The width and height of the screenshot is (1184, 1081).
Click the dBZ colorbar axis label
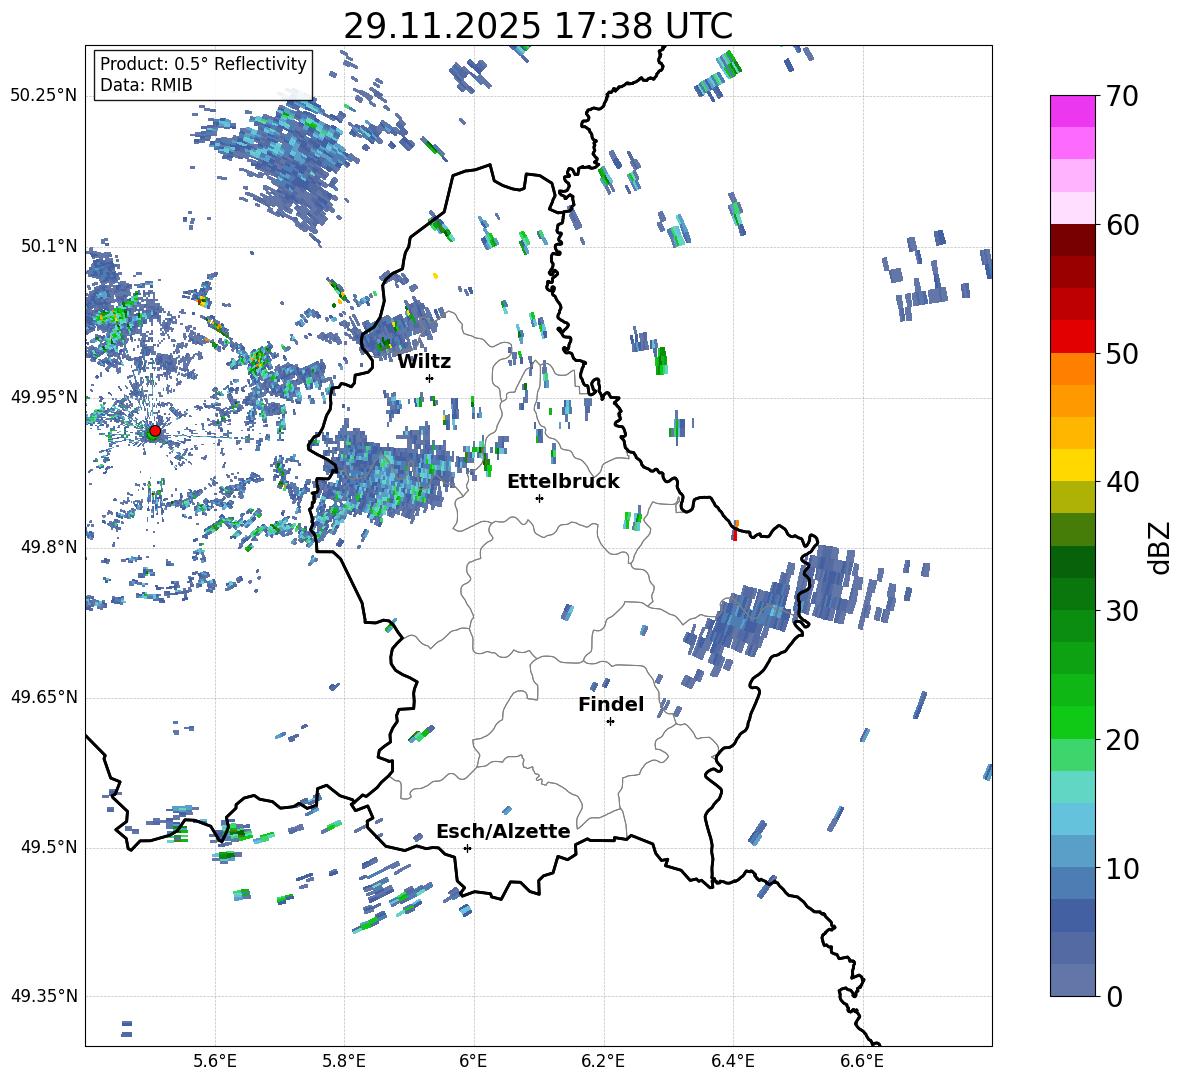click(x=1160, y=547)
